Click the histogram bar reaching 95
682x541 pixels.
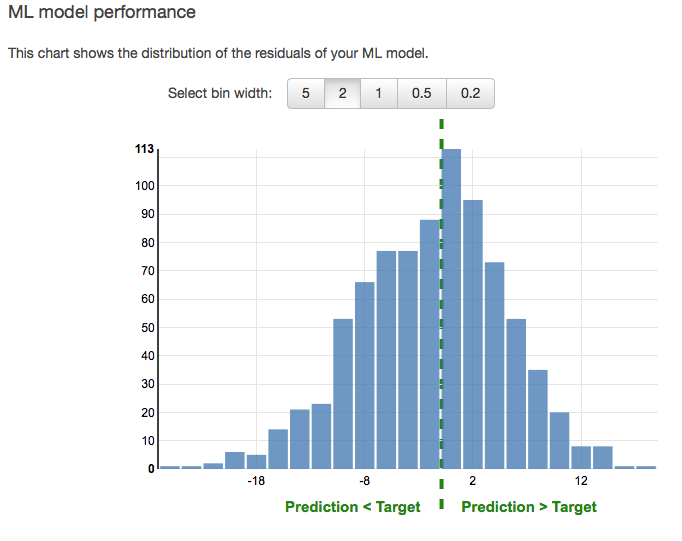473,334
